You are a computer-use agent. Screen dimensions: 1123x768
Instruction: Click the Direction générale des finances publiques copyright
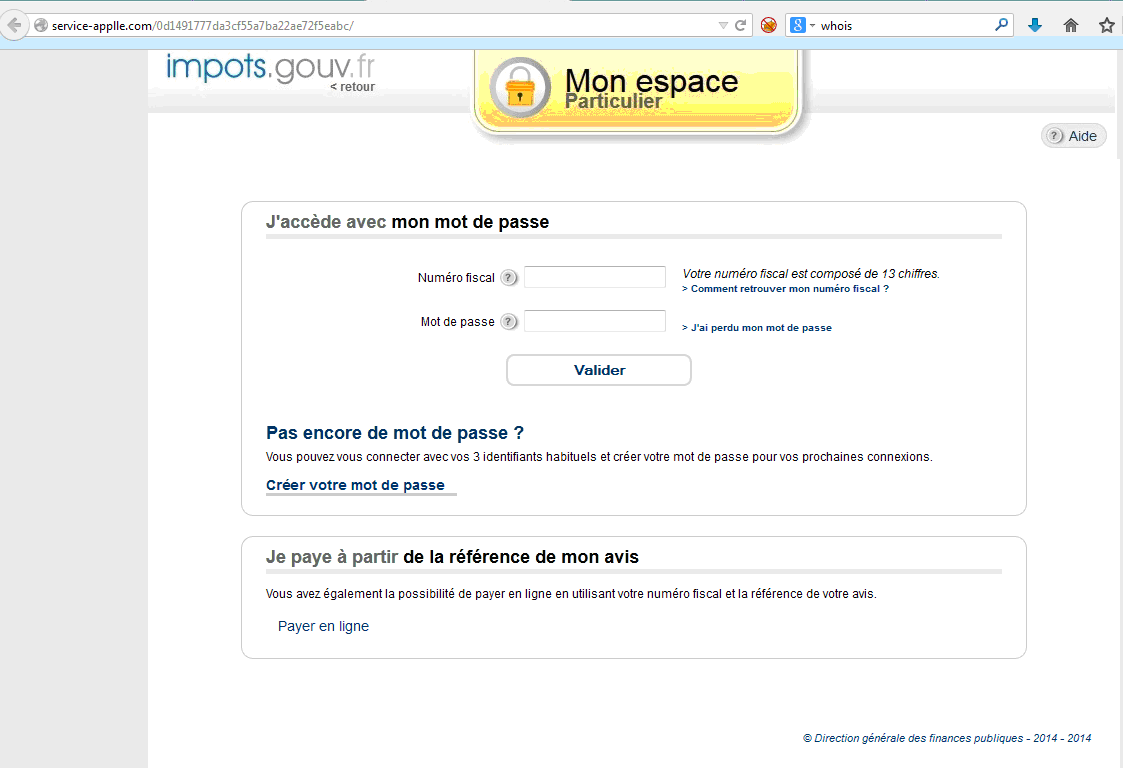(947, 738)
